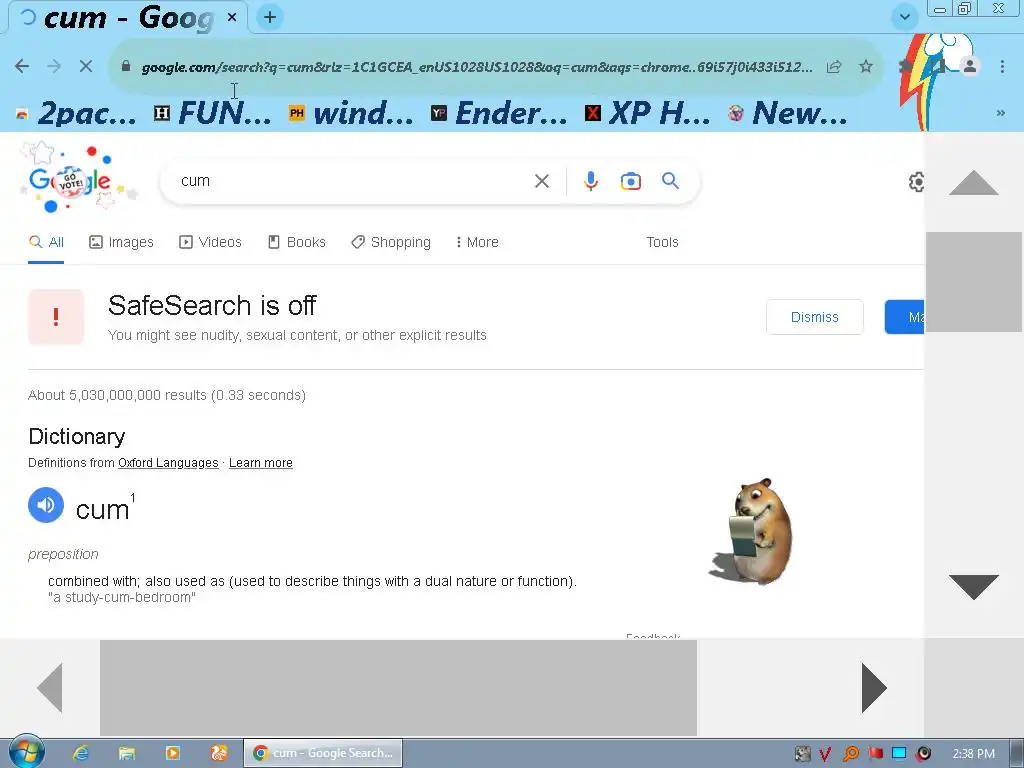1024x768 pixels.
Task: Open the Oxford Languages link
Action: click(x=168, y=463)
